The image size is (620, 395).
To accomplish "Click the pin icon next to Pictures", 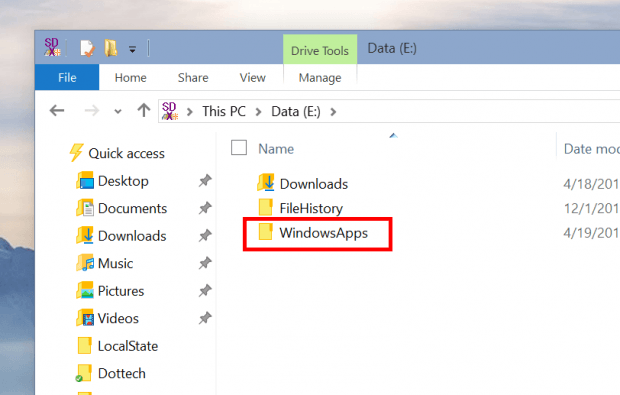I will tap(205, 291).
